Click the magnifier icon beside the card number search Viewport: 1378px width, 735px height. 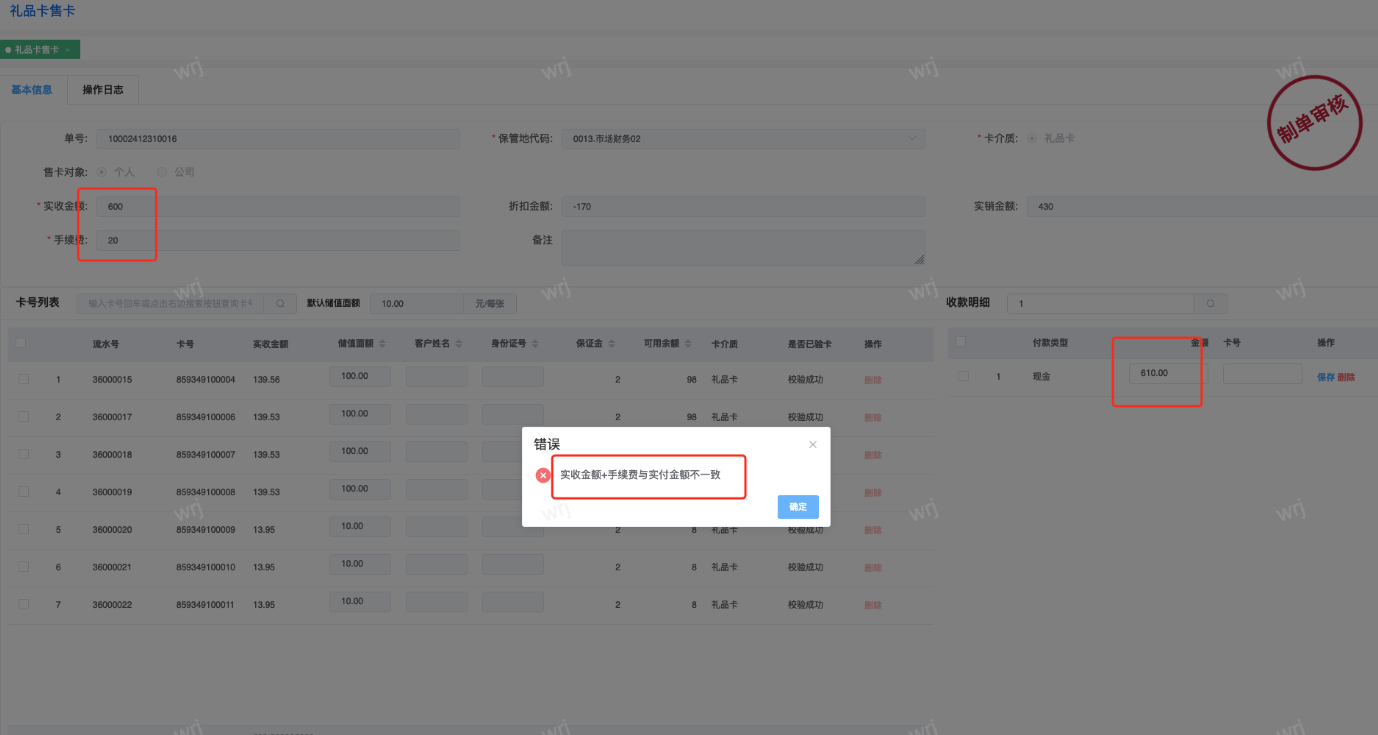[x=280, y=303]
